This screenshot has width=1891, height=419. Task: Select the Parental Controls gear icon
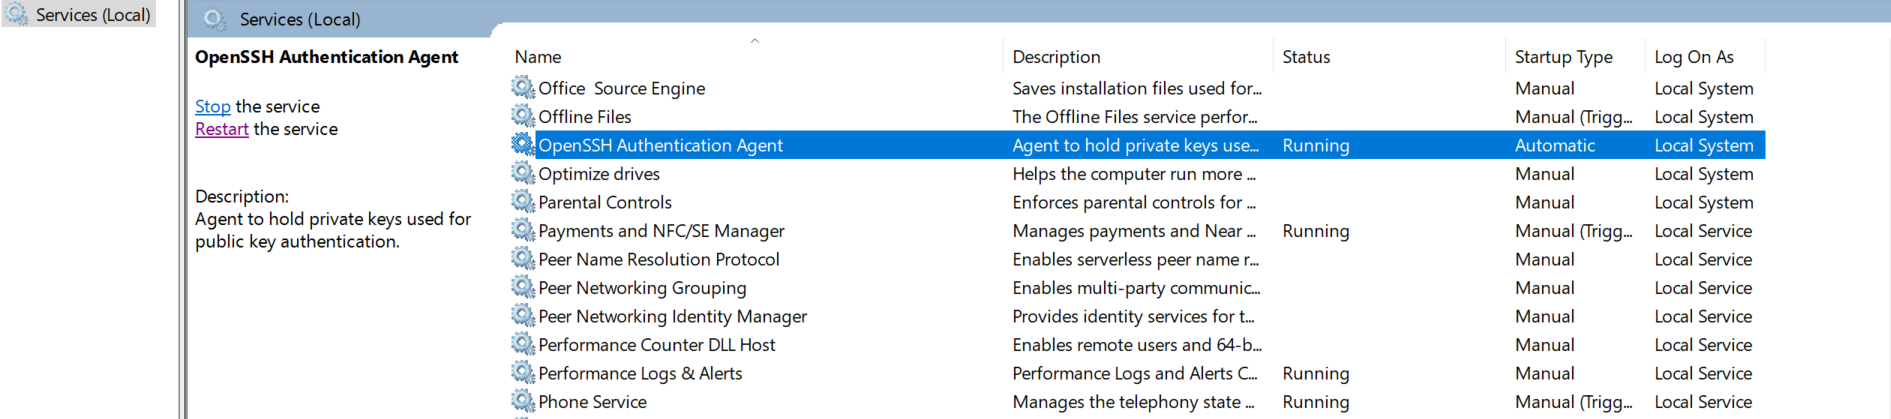pos(523,201)
